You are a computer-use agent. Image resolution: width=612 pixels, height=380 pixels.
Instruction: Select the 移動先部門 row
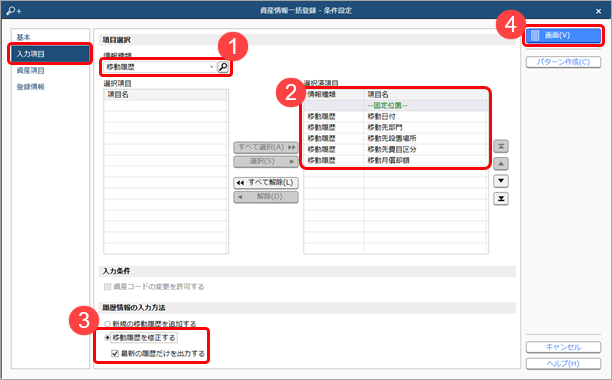tap(395, 127)
